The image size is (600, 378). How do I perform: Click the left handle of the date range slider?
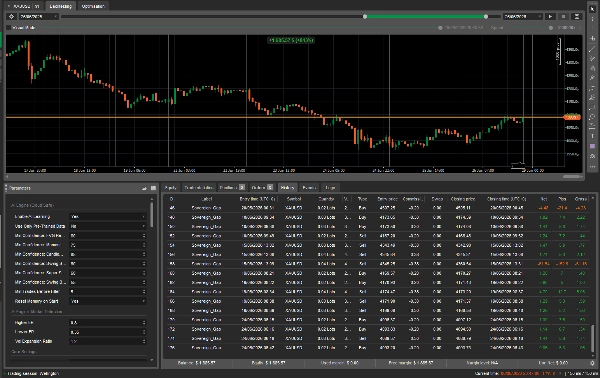365,16
